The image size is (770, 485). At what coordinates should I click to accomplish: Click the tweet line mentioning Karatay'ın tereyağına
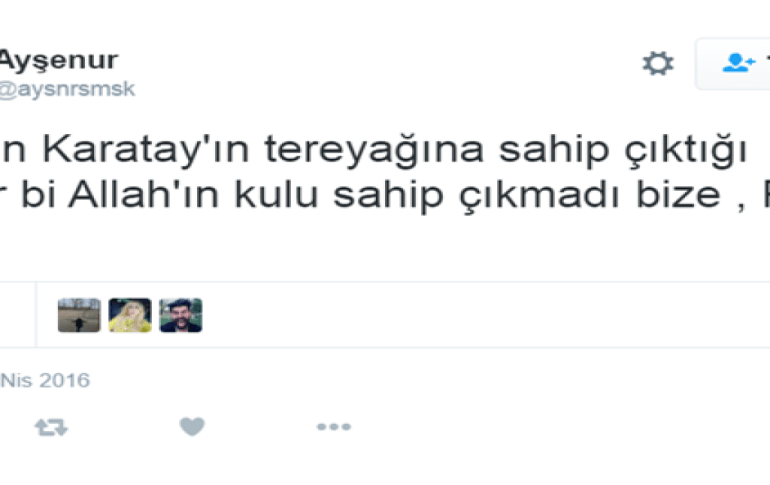tap(373, 150)
